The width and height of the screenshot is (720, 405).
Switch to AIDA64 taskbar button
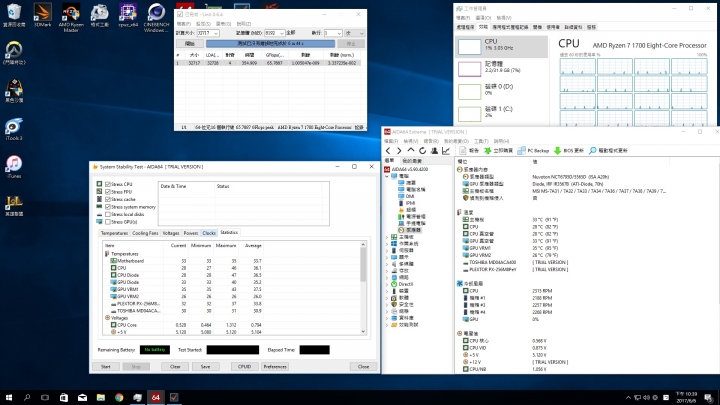pos(156,397)
